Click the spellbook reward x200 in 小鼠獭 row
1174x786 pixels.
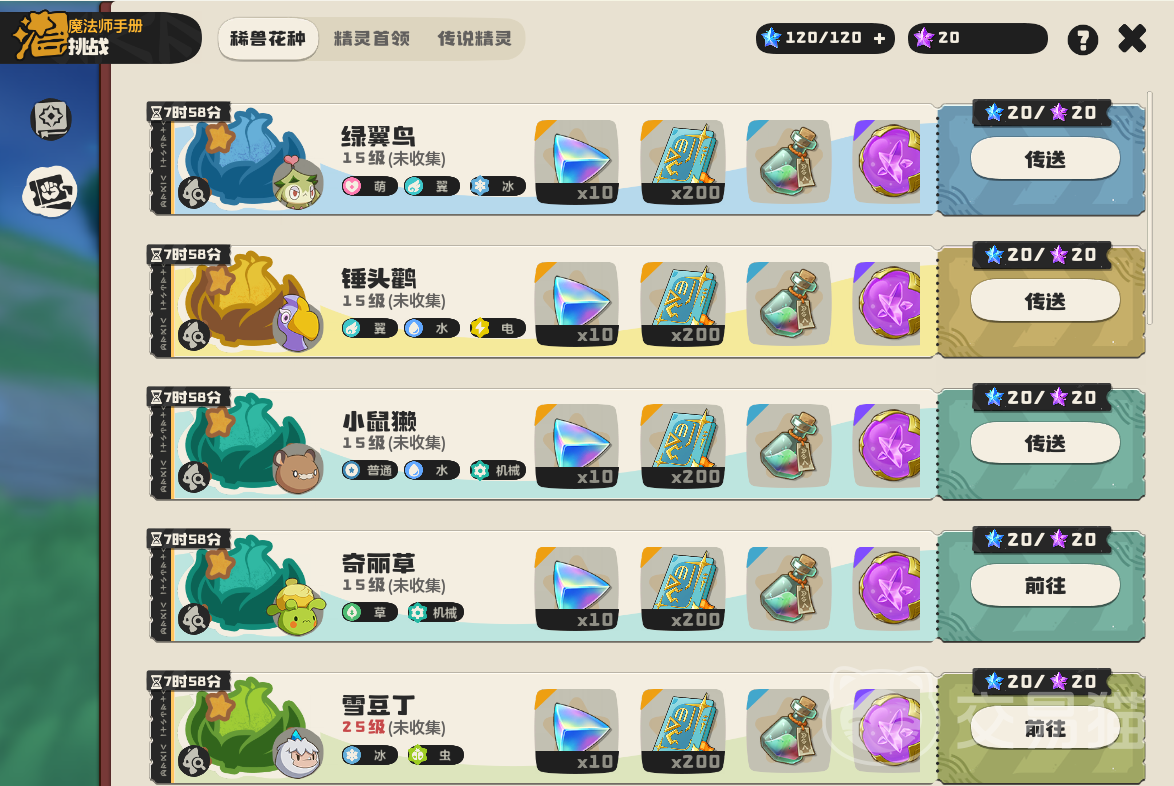(683, 446)
